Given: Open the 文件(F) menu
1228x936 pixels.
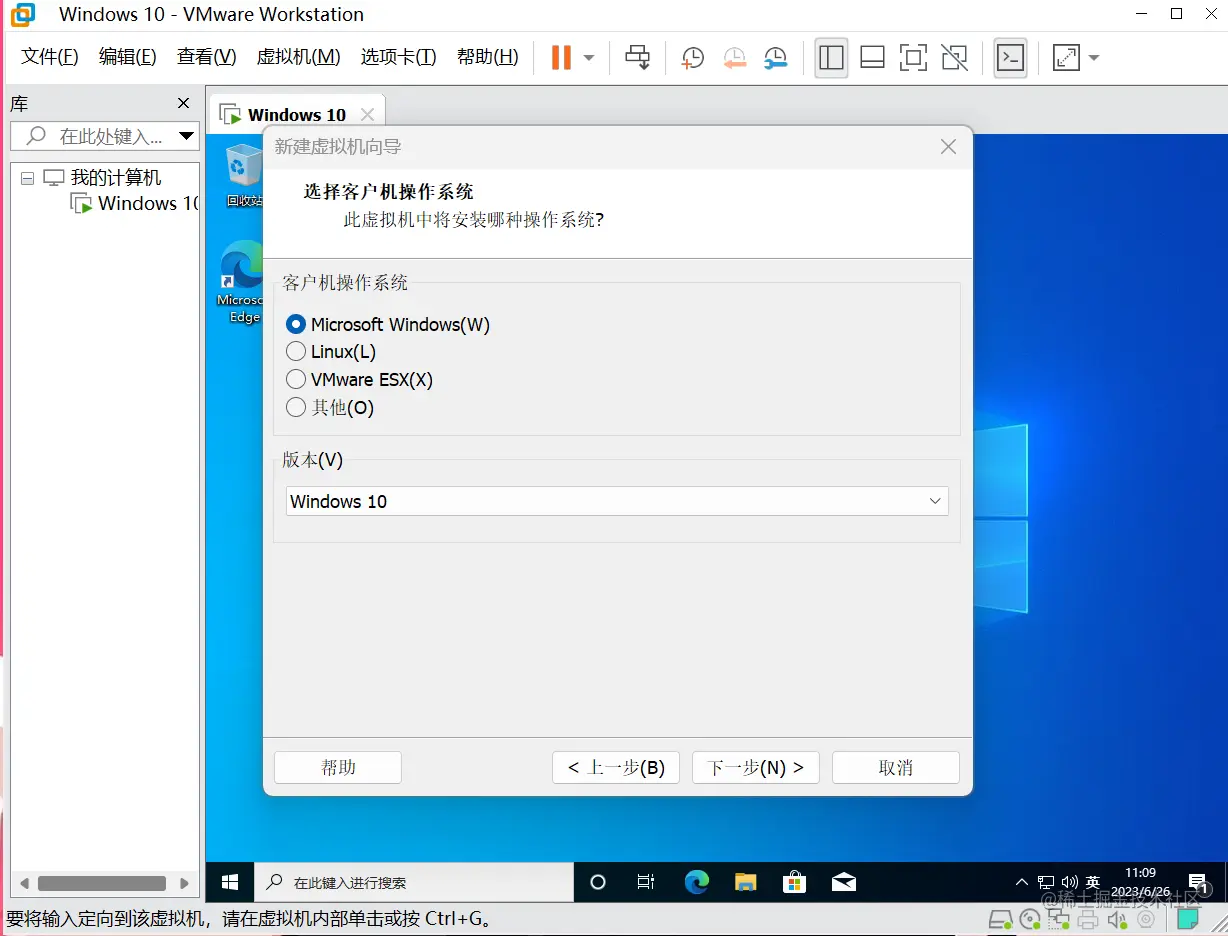Looking at the screenshot, I should [x=50, y=57].
